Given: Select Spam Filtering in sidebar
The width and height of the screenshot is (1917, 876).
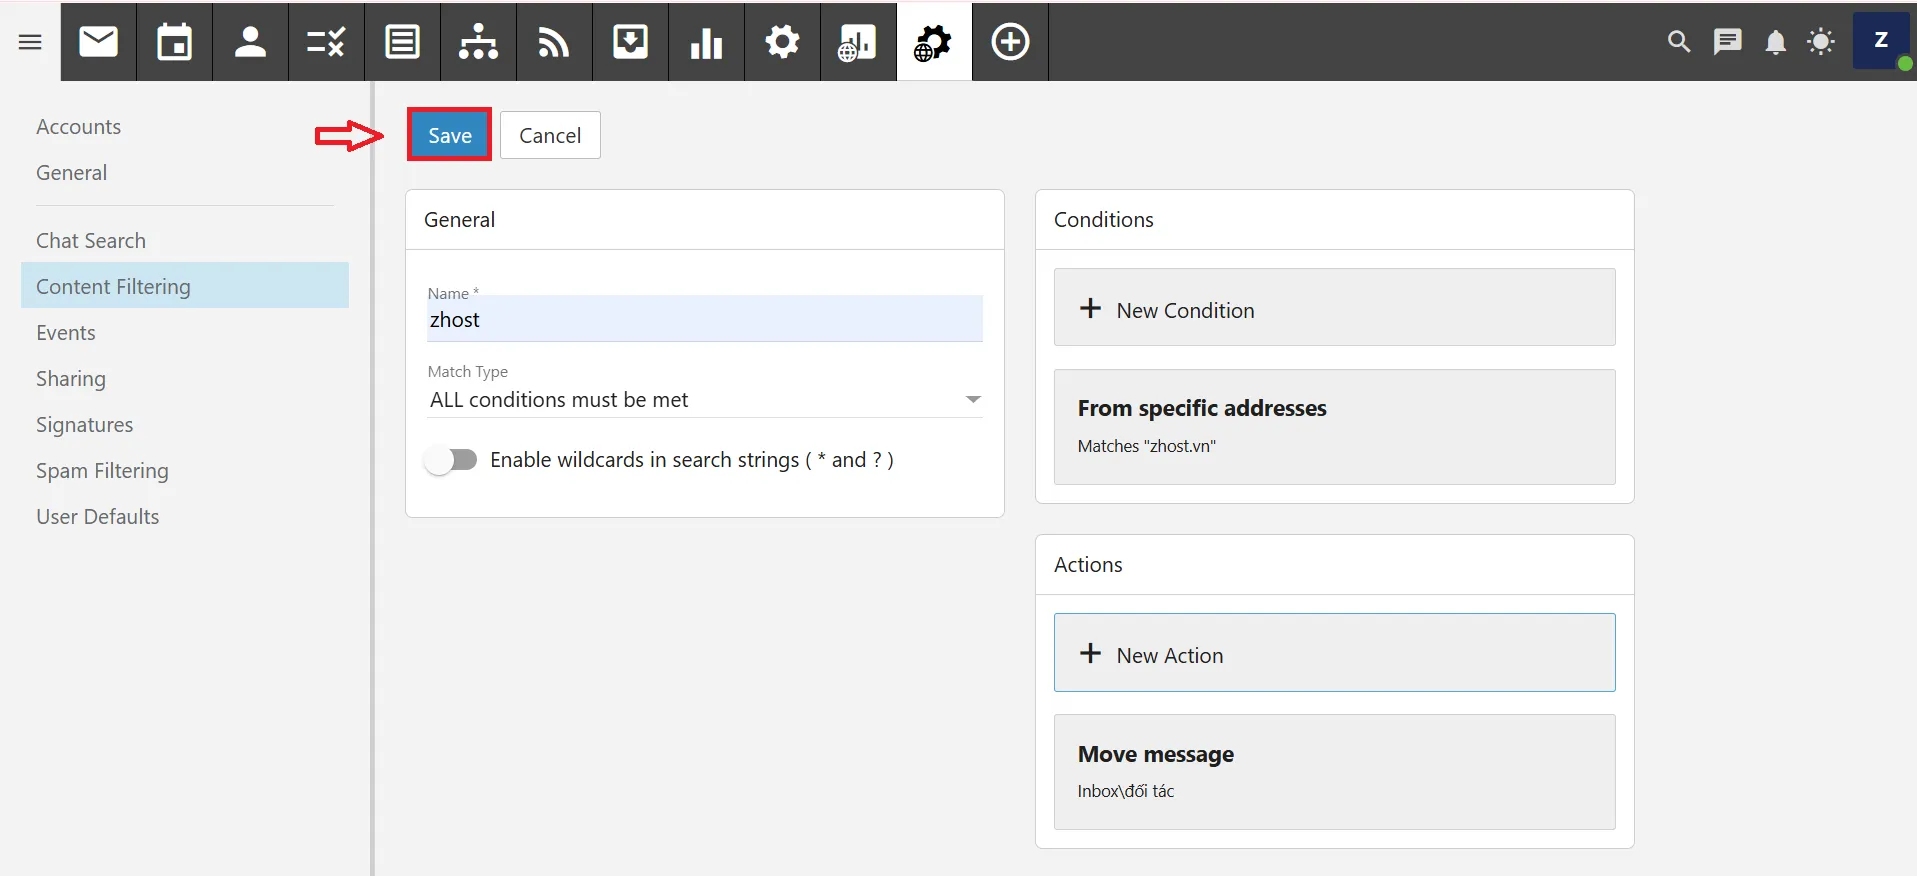Looking at the screenshot, I should pyautogui.click(x=102, y=471).
